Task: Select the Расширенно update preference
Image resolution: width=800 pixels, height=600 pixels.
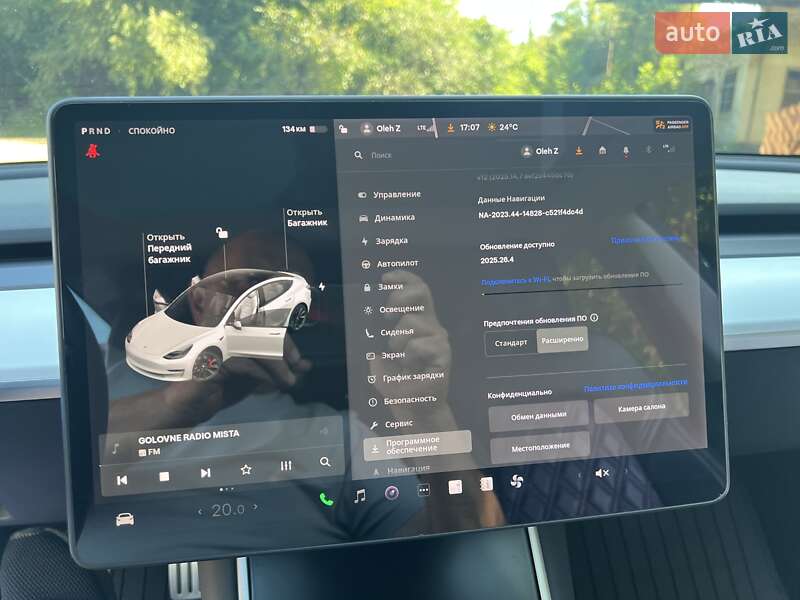Action: (x=562, y=341)
